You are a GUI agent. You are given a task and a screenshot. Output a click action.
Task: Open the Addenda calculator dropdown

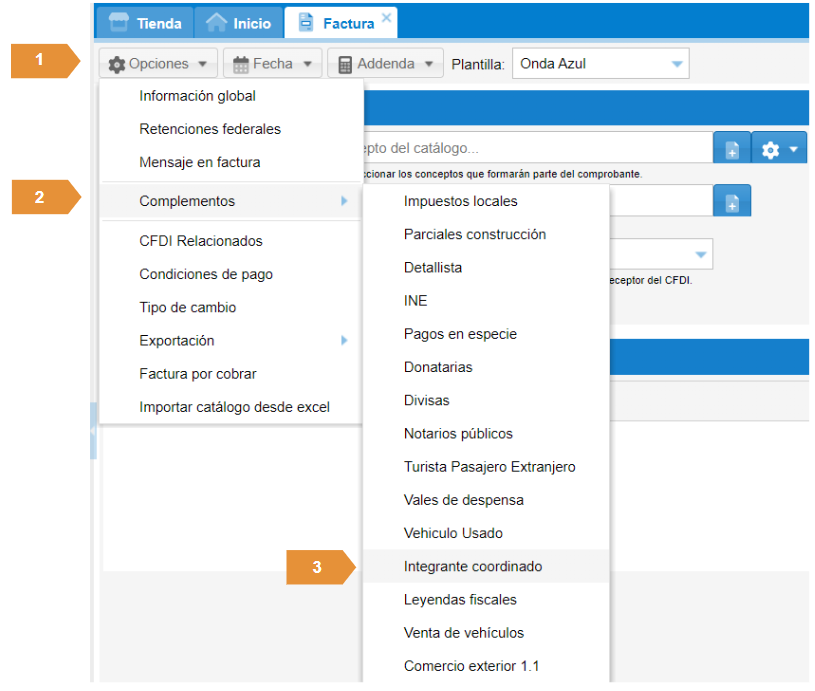pos(385,64)
